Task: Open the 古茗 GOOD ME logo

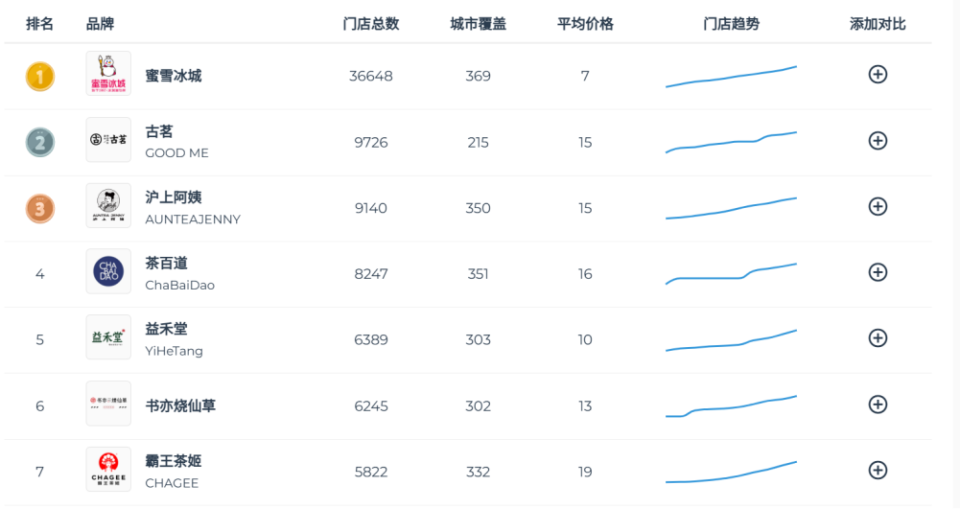Action: [108, 141]
